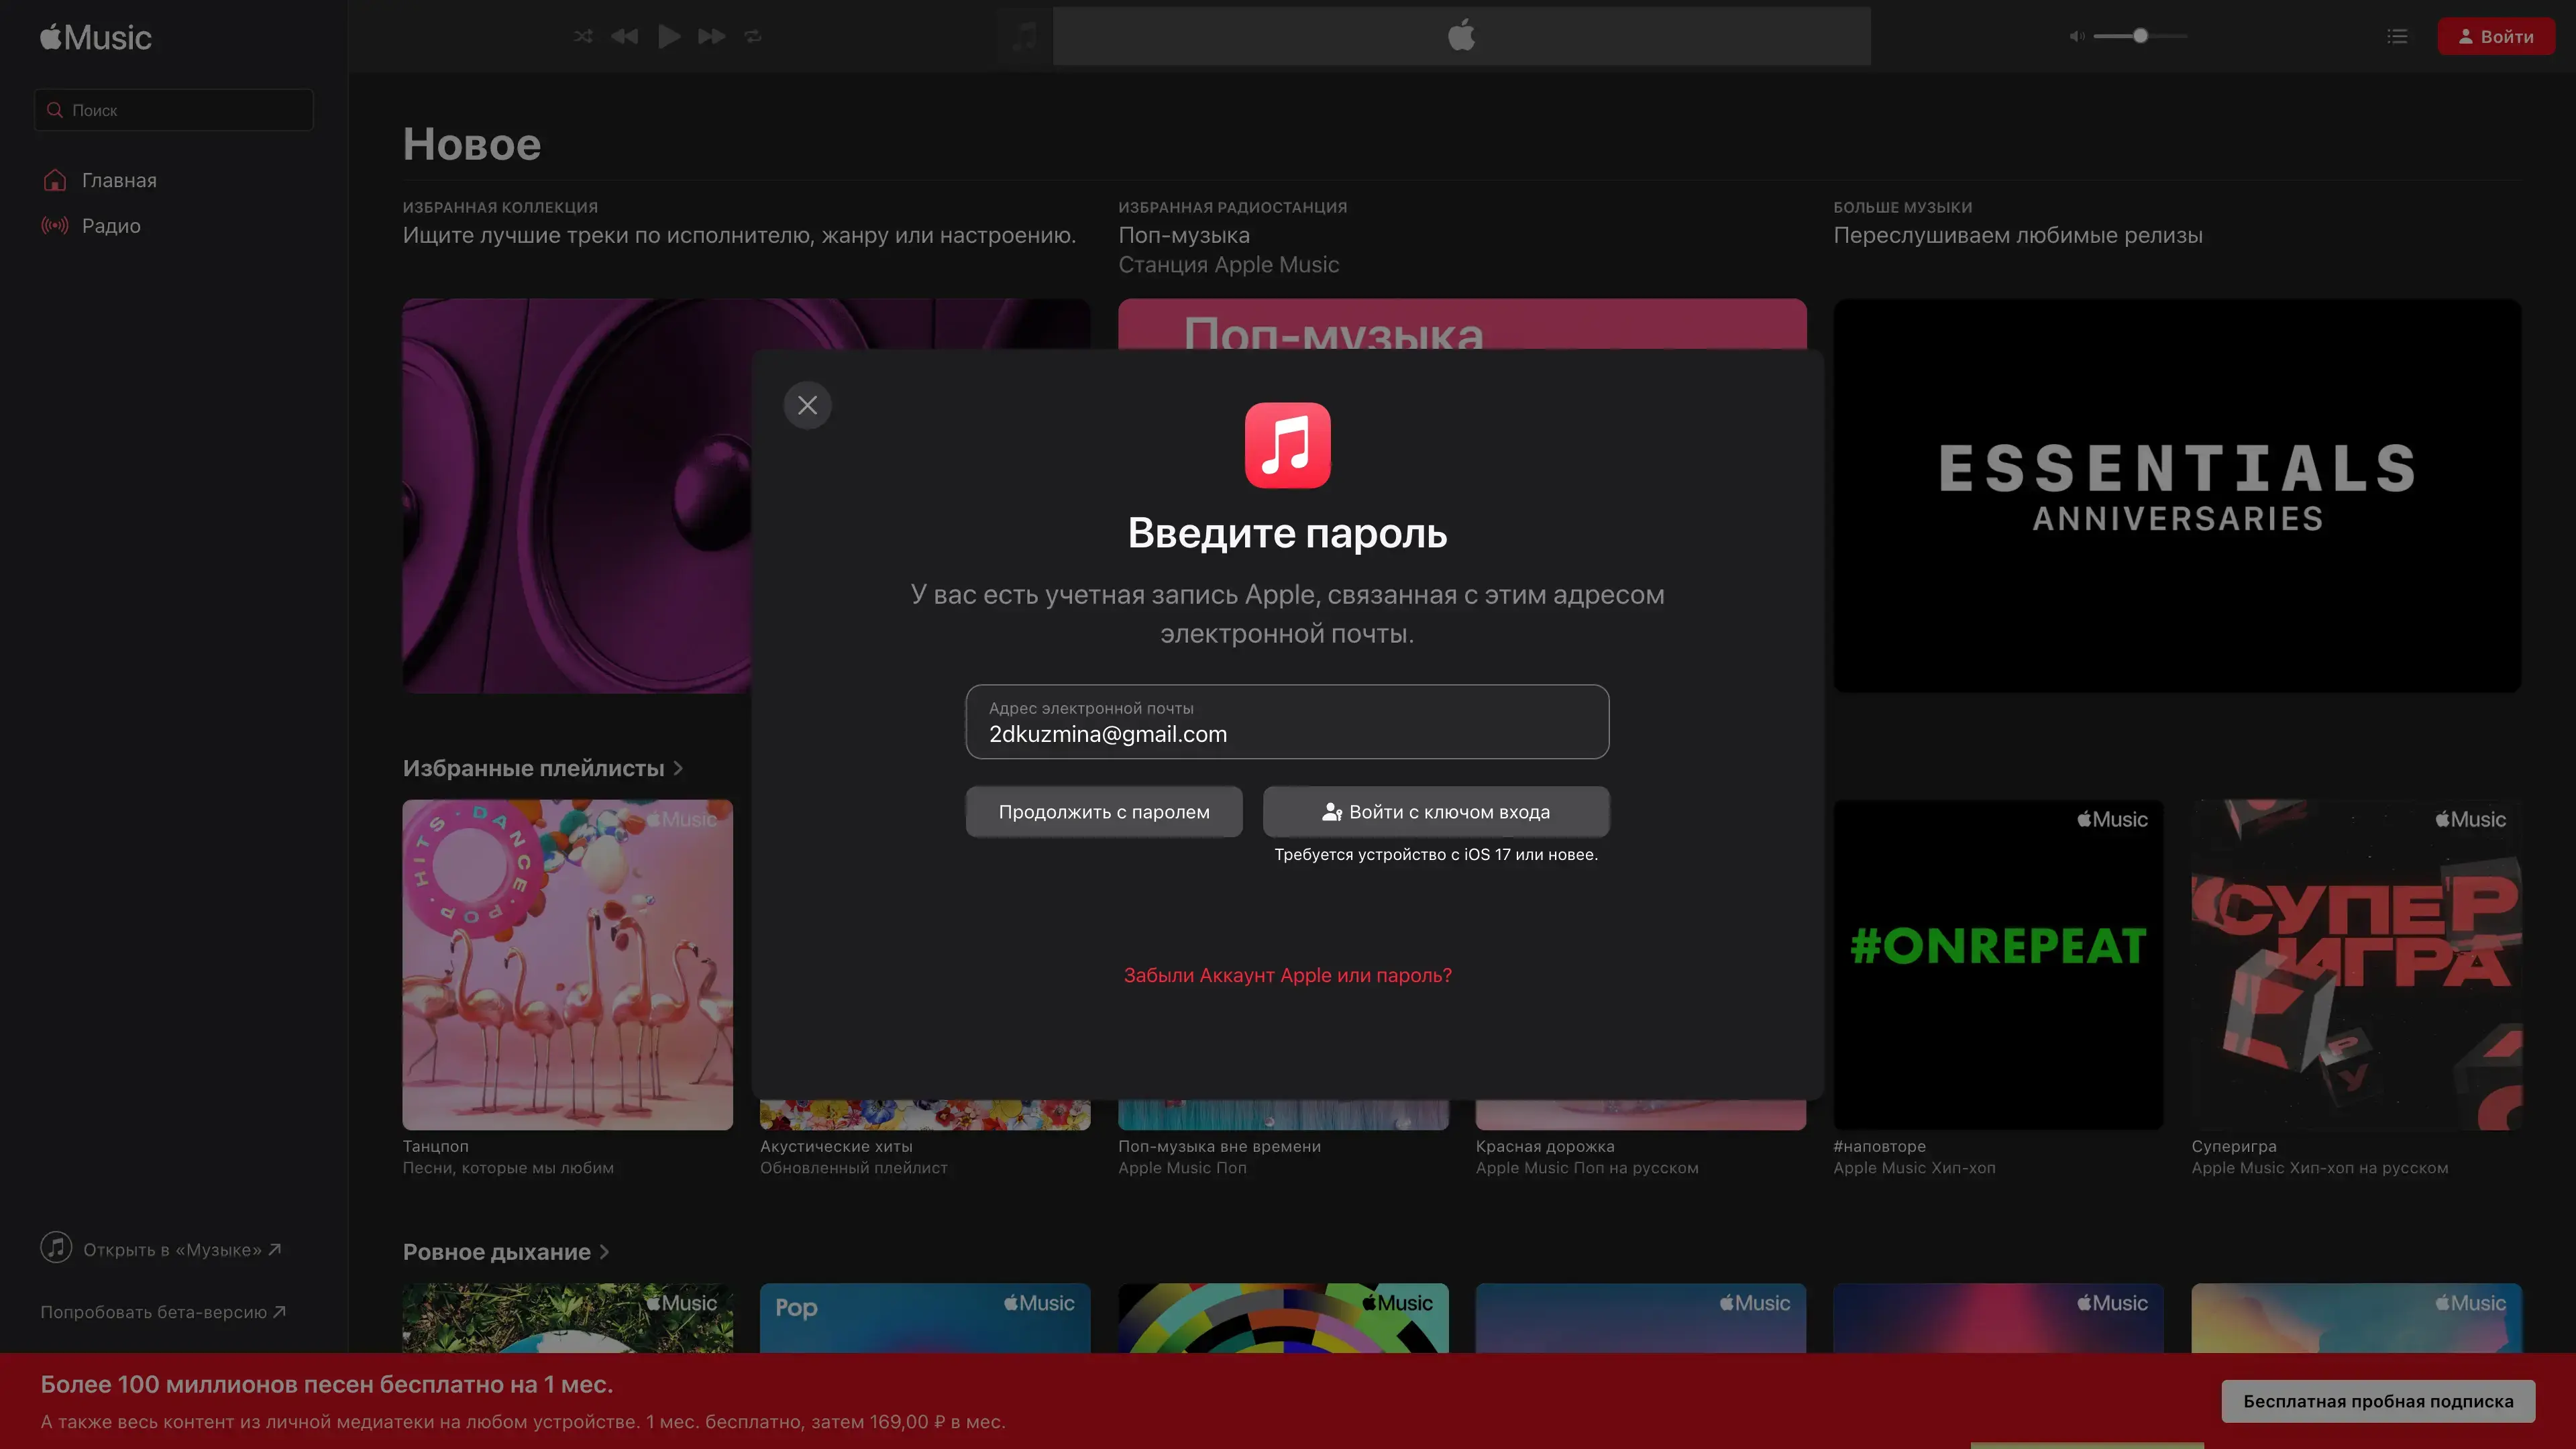Toggle shuffle playback icon

tap(583, 37)
